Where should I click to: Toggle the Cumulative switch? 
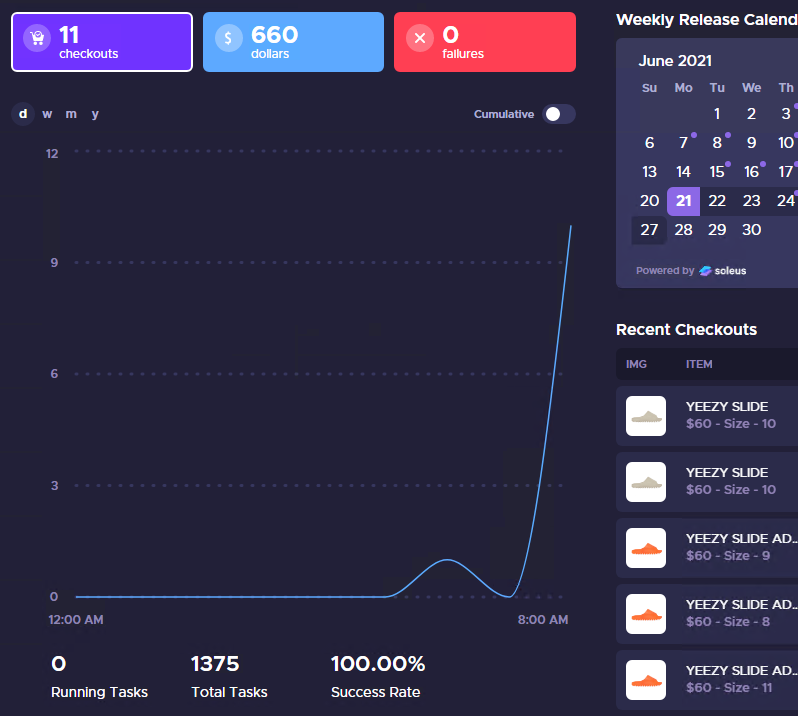(559, 114)
